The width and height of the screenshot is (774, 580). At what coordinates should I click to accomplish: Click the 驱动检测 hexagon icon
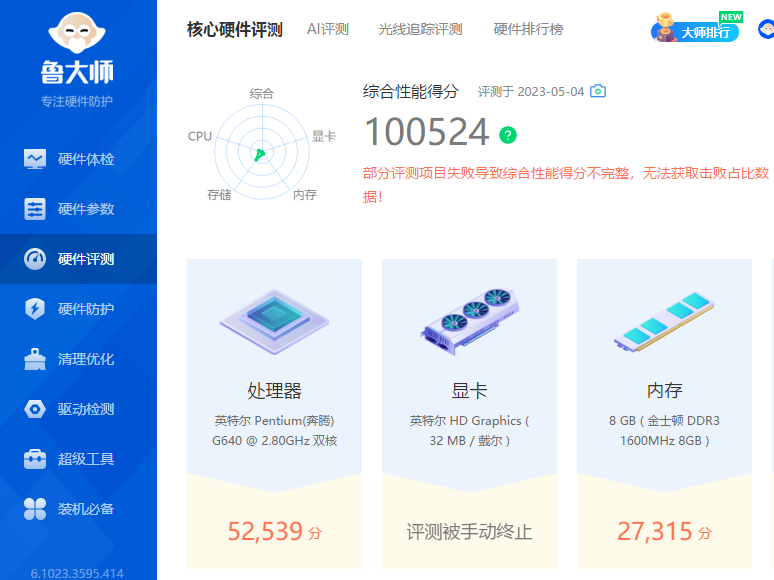tap(35, 409)
